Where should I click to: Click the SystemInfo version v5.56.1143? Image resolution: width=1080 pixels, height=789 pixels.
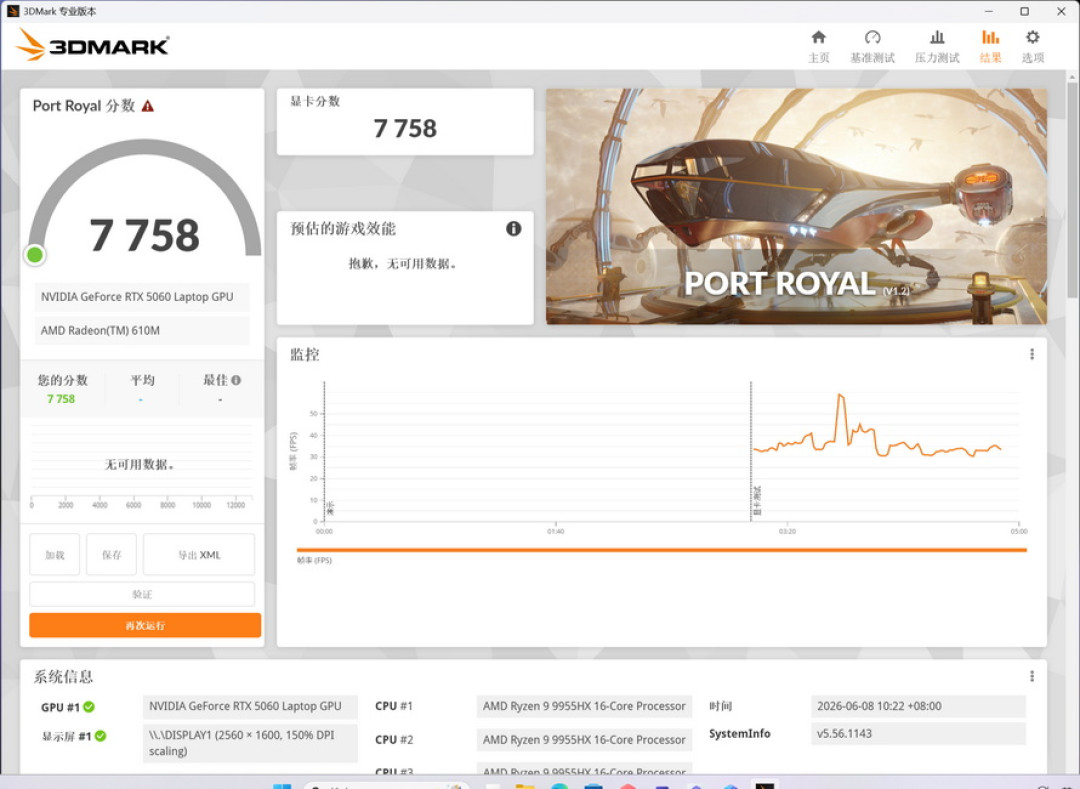pyautogui.click(x=918, y=734)
